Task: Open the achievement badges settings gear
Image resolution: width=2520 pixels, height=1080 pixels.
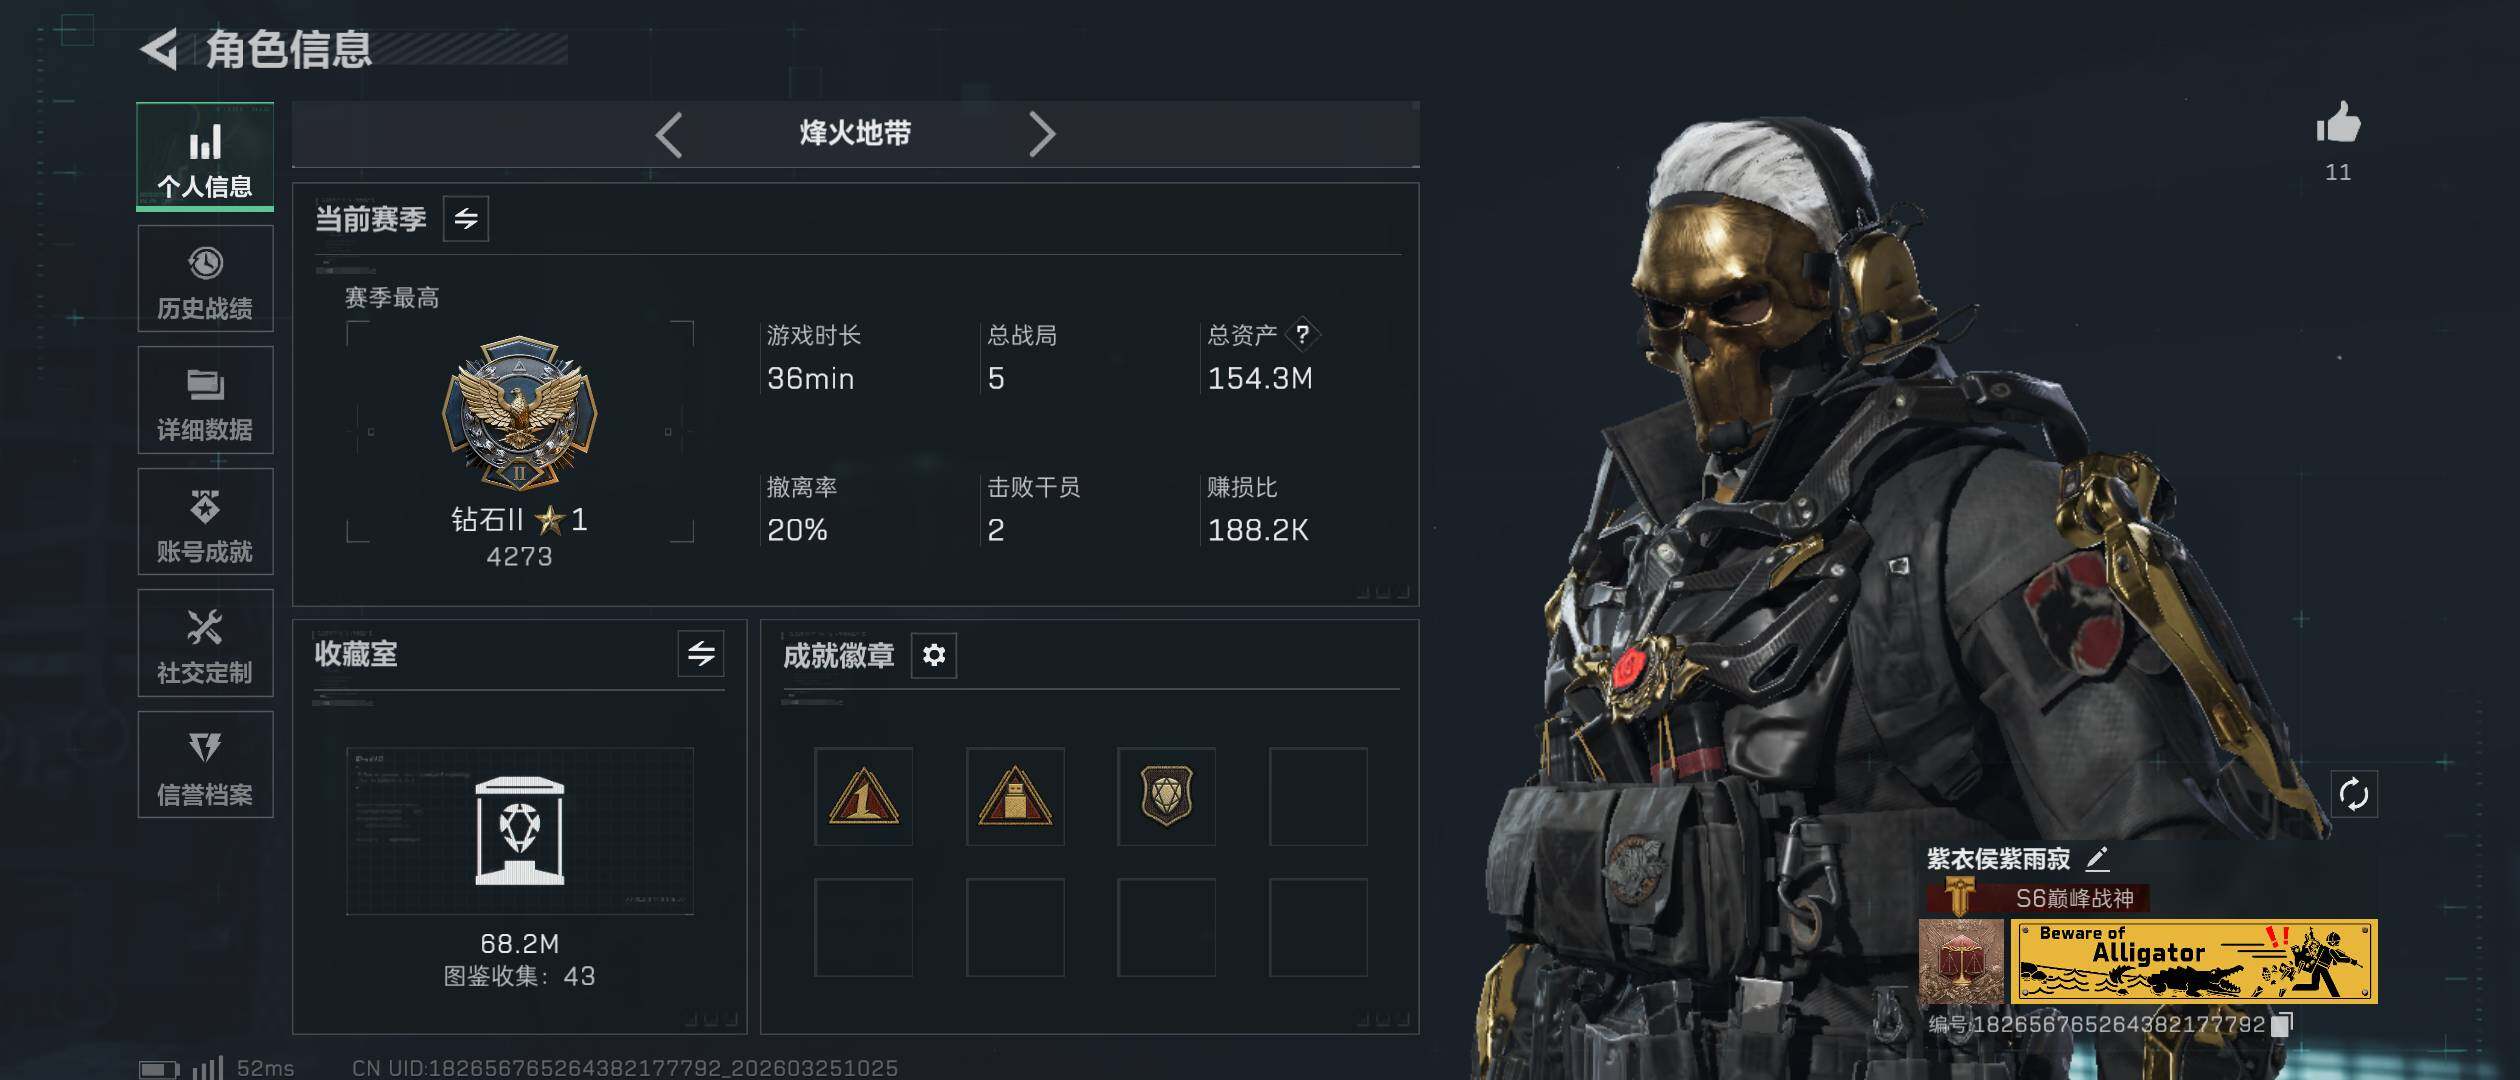Action: tap(934, 655)
